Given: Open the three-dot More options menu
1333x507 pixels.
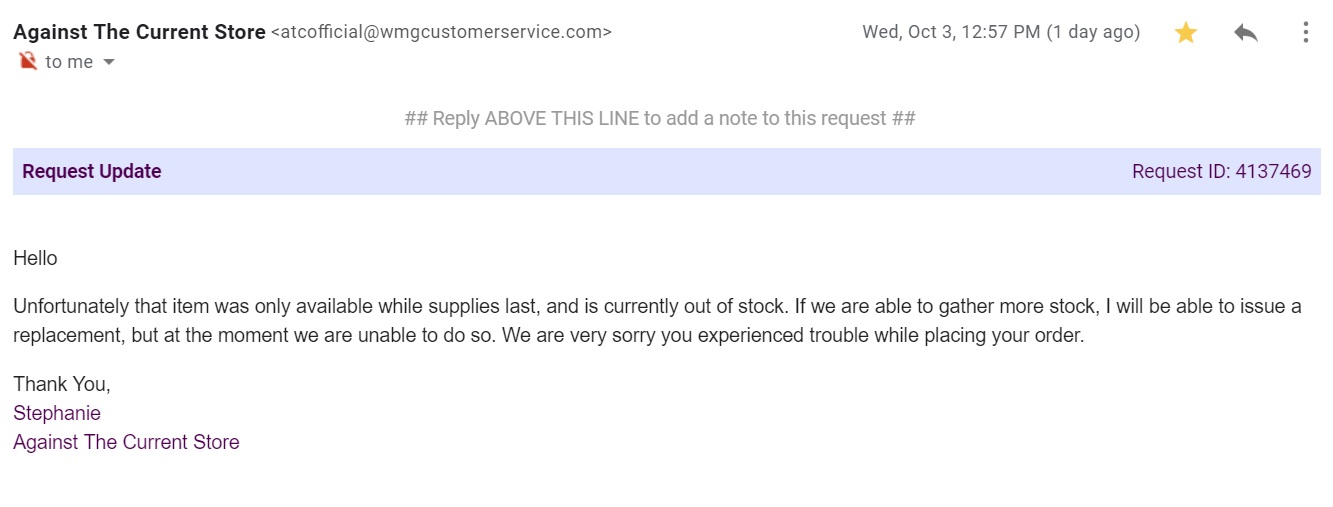Looking at the screenshot, I should pos(1305,33).
